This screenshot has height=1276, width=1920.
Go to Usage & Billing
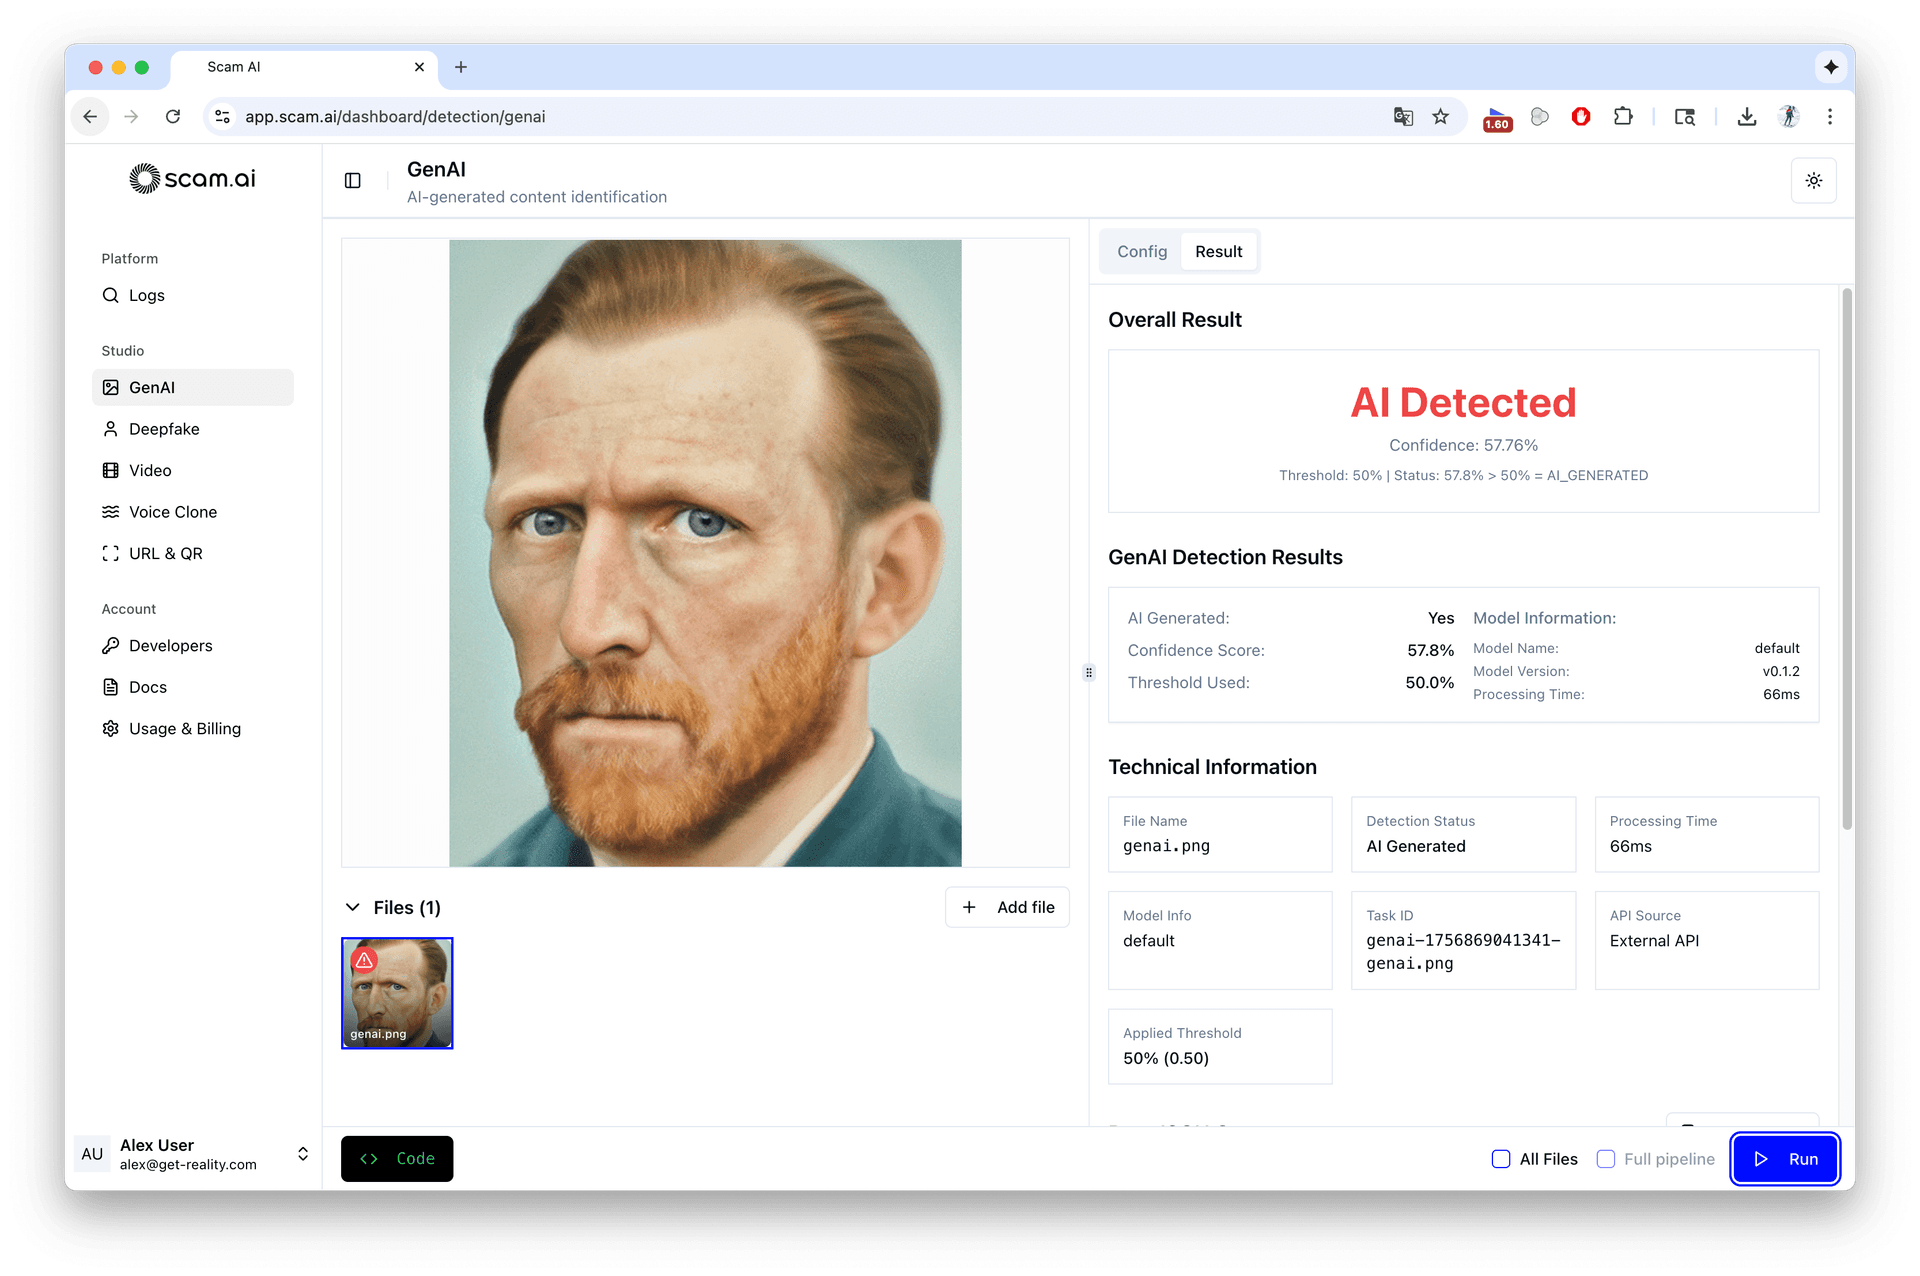(184, 728)
